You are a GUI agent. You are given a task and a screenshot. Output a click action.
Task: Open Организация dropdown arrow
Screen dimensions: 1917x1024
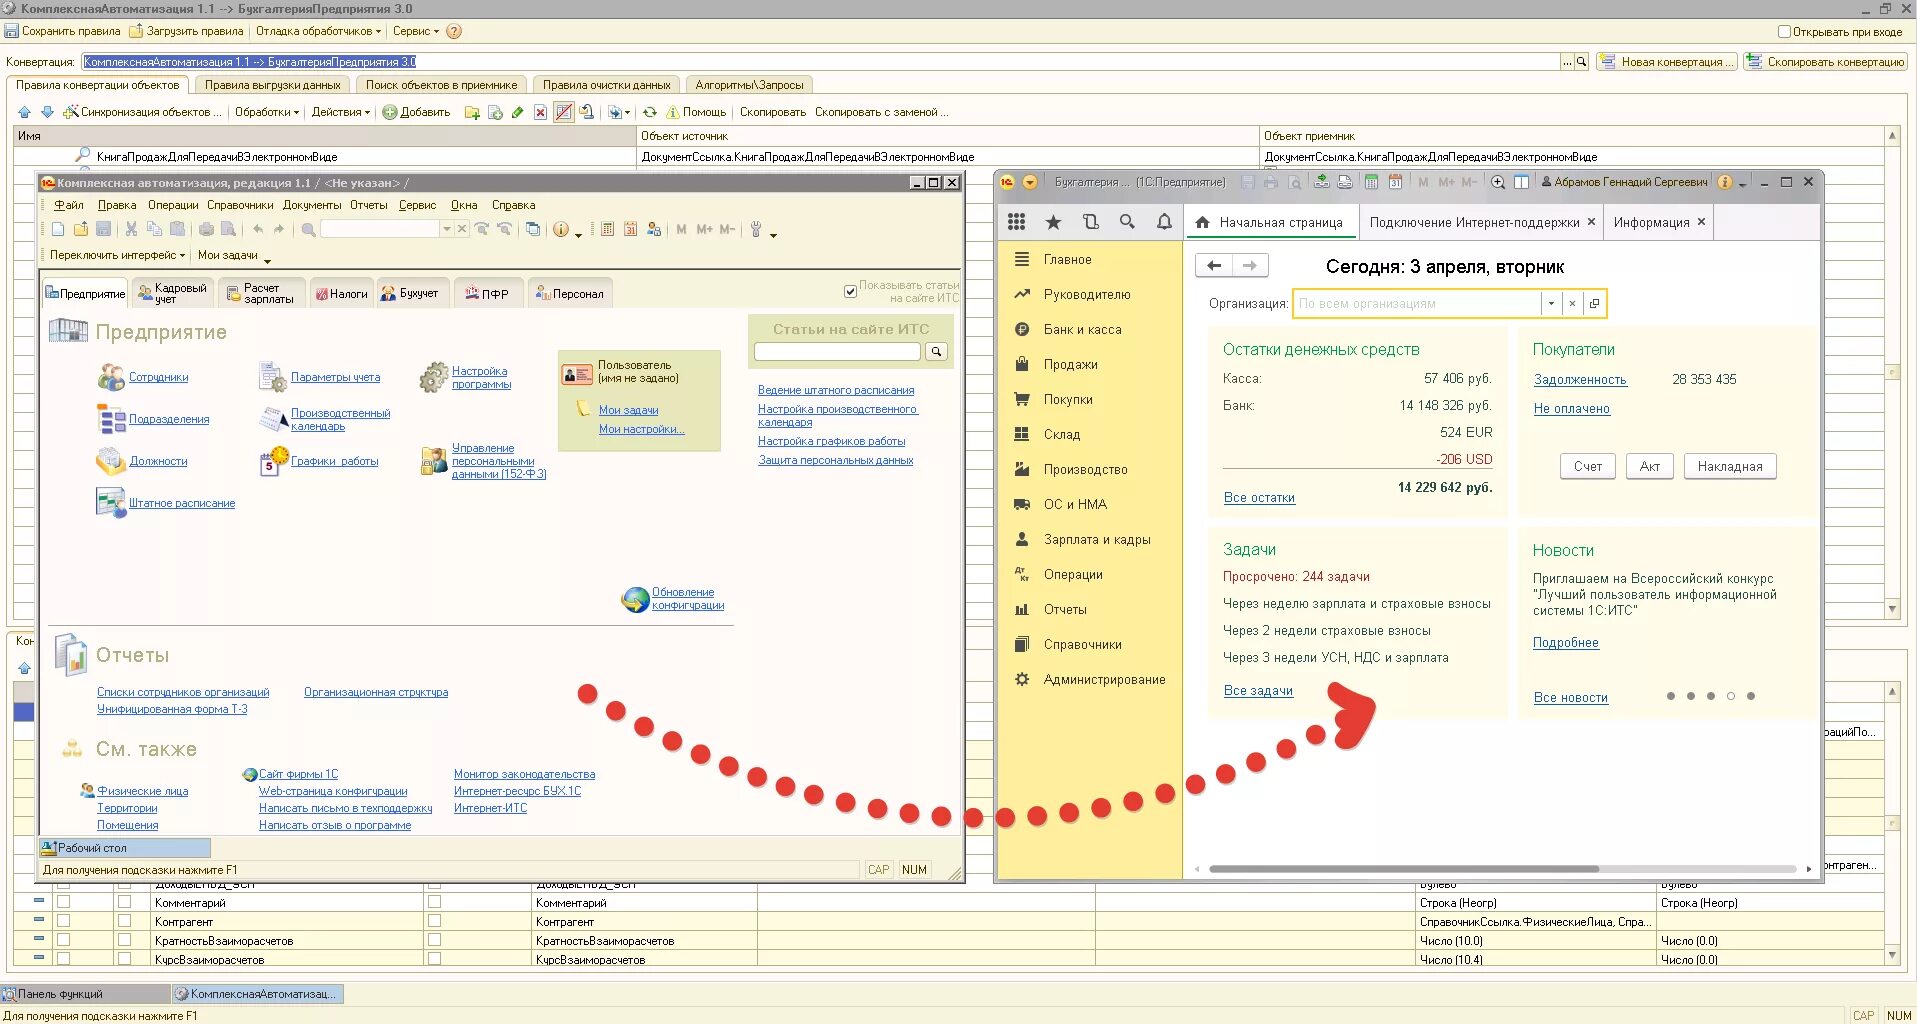point(1551,304)
